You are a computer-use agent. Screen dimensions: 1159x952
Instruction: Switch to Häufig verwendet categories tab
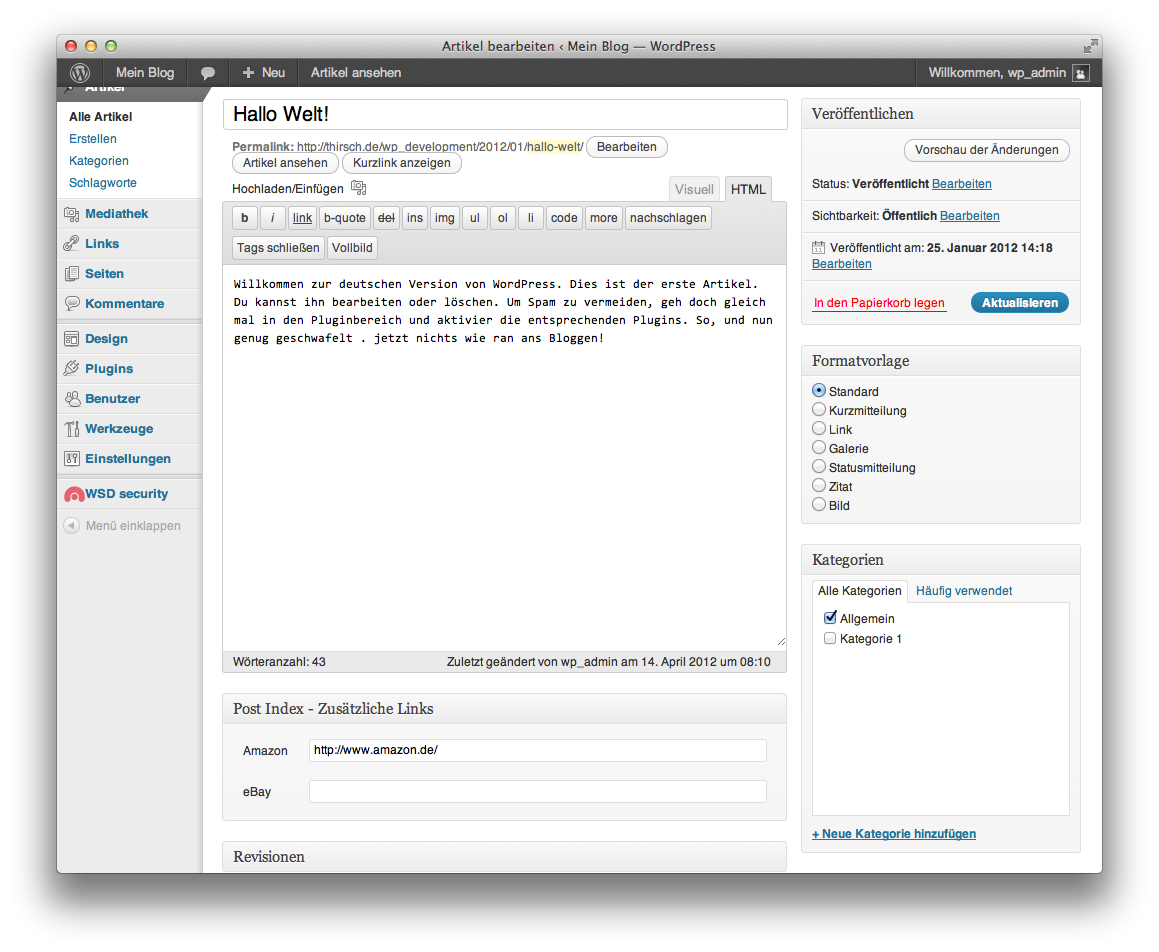click(964, 591)
